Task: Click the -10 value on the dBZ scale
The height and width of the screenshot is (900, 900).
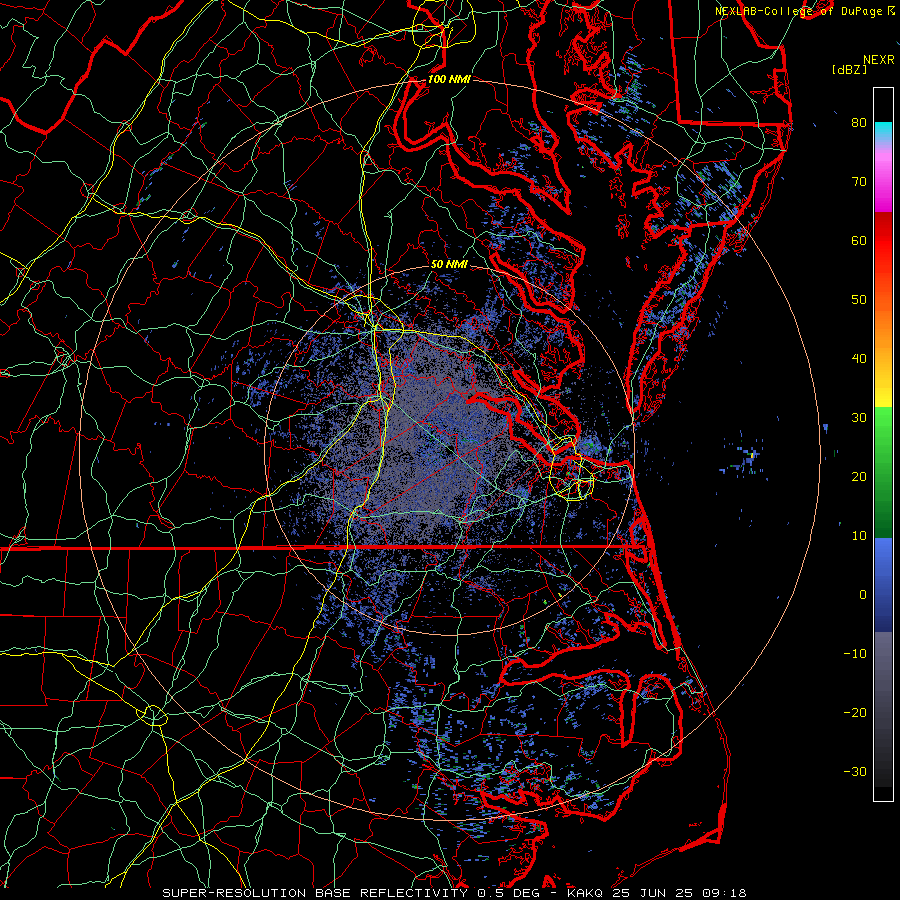Action: (855, 654)
